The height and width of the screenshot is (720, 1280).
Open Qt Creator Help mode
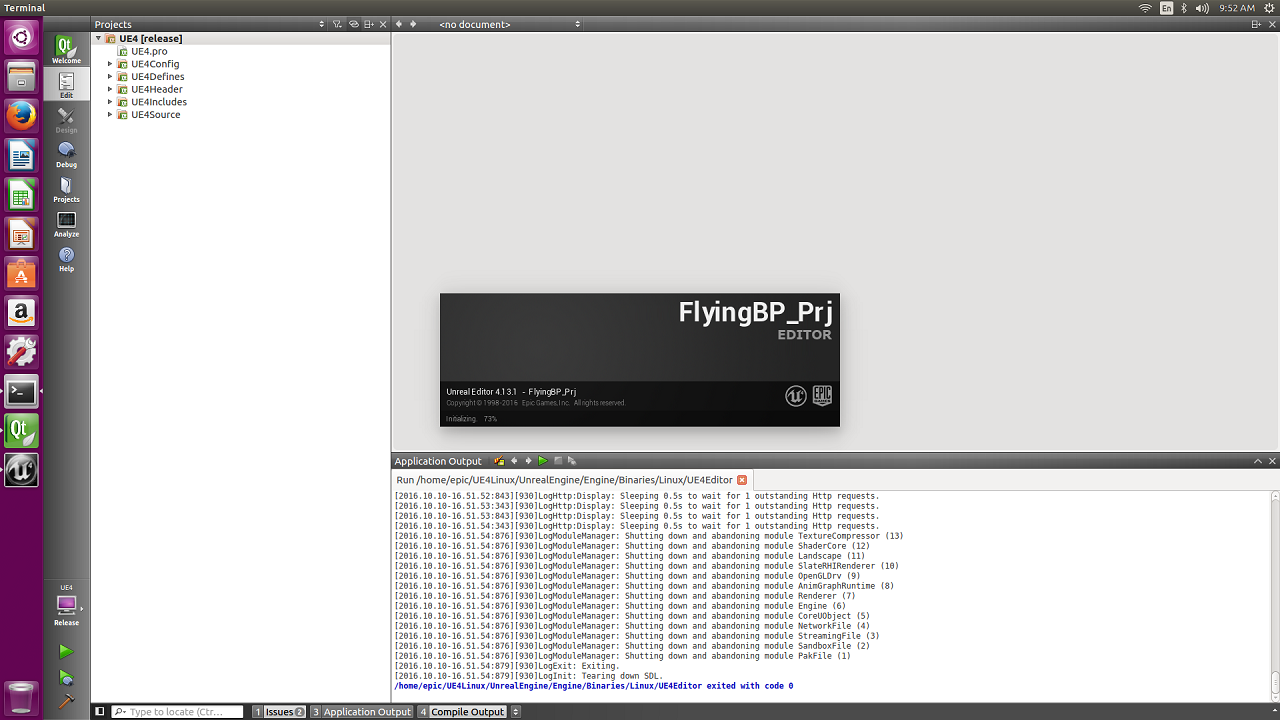pyautogui.click(x=66, y=259)
